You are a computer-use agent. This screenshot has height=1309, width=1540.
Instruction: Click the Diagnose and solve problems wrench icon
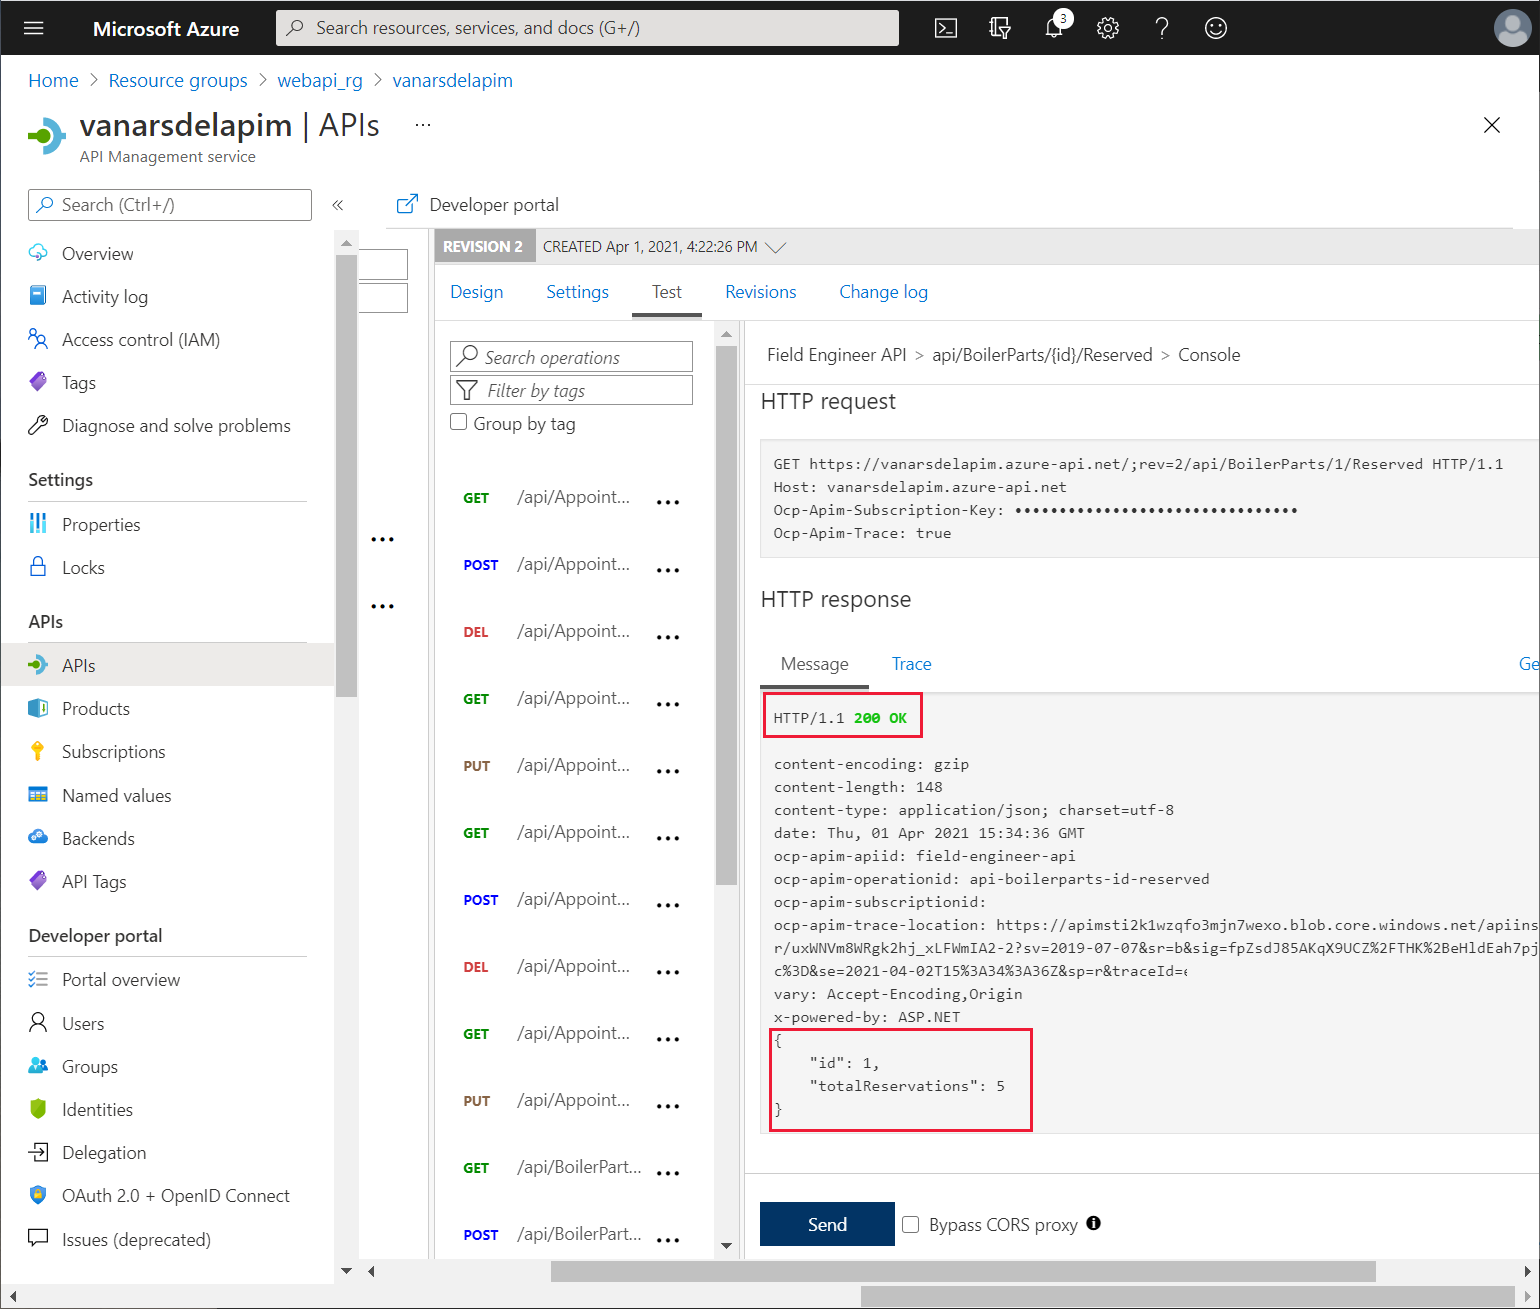(x=38, y=425)
